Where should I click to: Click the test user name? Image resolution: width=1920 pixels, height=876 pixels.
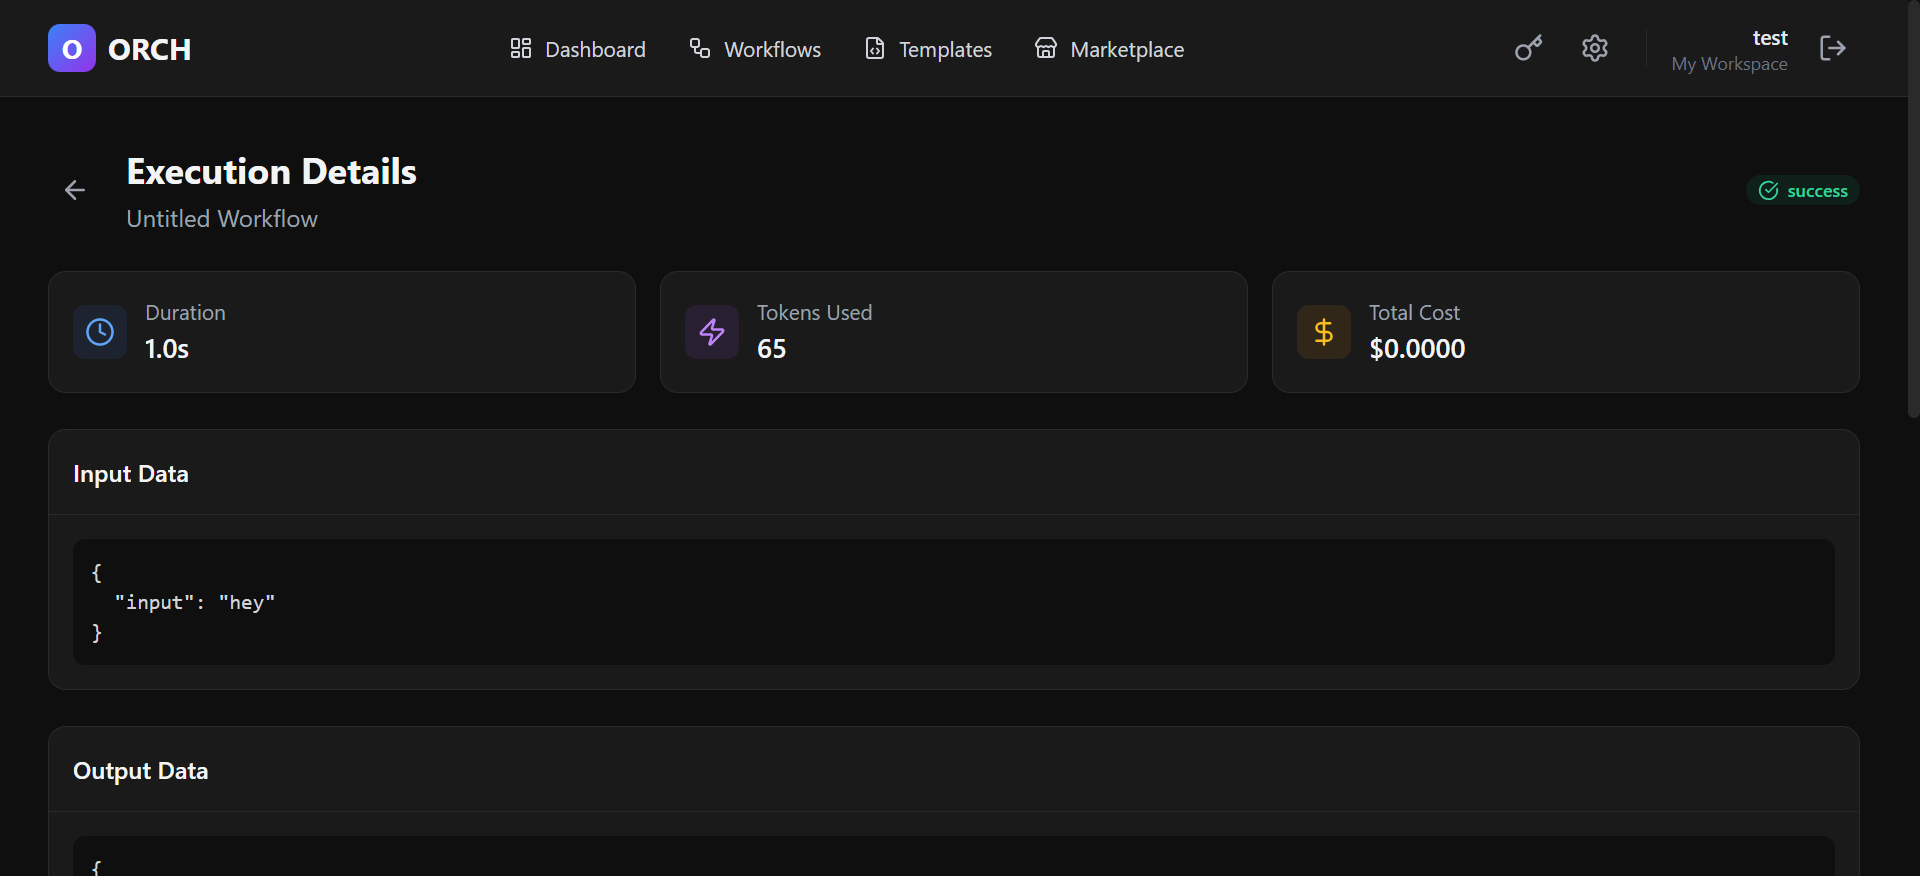(1770, 38)
